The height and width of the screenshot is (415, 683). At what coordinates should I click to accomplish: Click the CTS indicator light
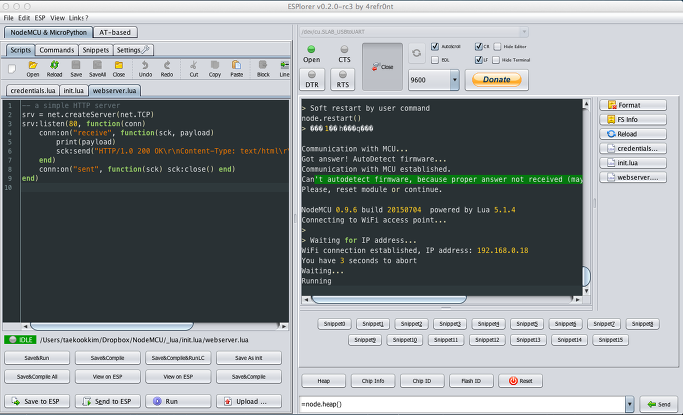click(344, 49)
